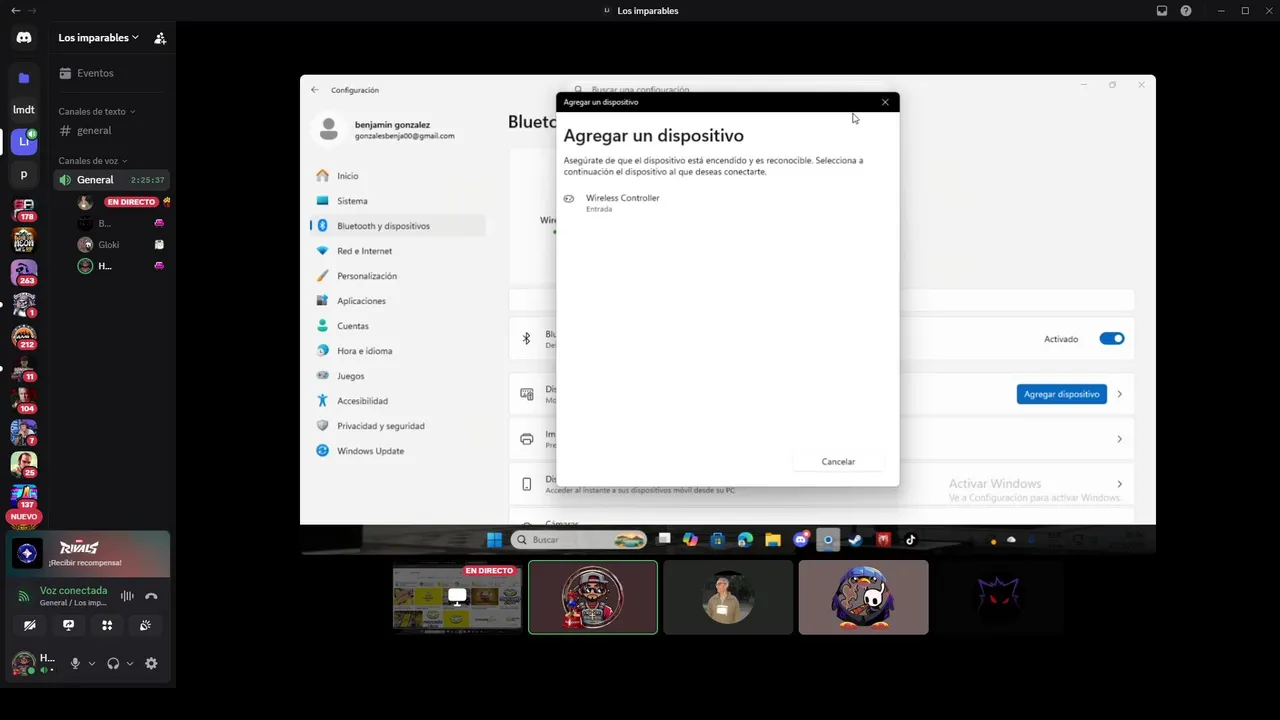Select the EN DIRECTO stream thumbnail tile

[457, 597]
